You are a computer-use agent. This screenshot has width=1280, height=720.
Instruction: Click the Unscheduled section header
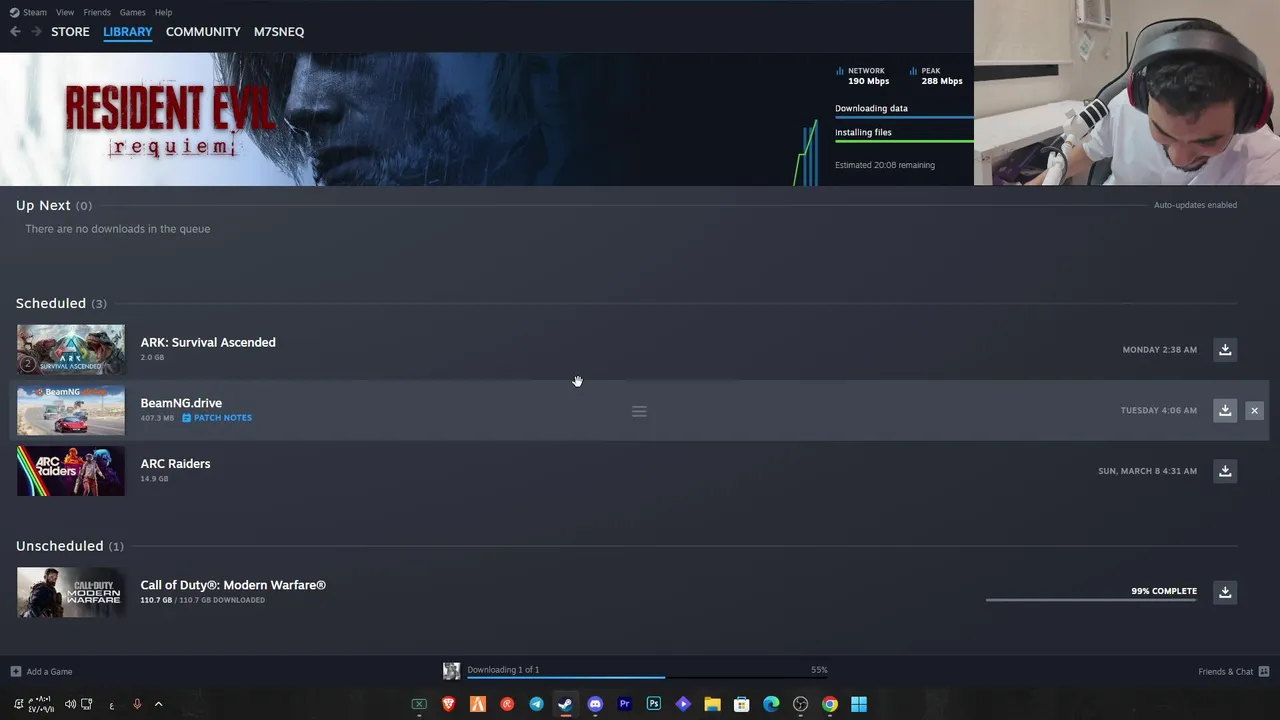click(x=70, y=546)
